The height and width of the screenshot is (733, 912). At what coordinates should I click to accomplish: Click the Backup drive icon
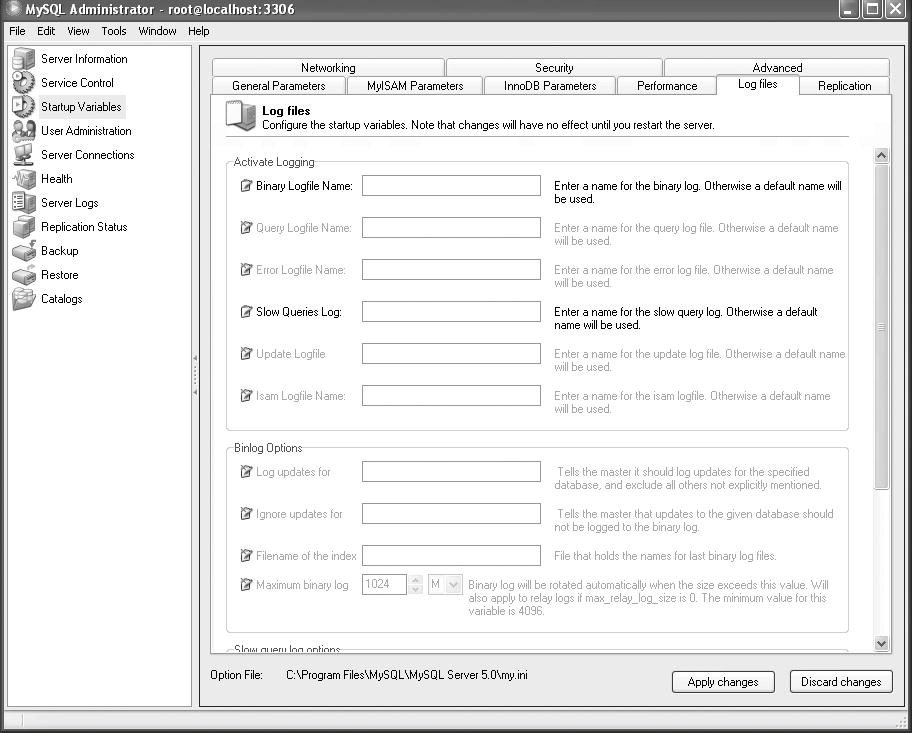24,251
